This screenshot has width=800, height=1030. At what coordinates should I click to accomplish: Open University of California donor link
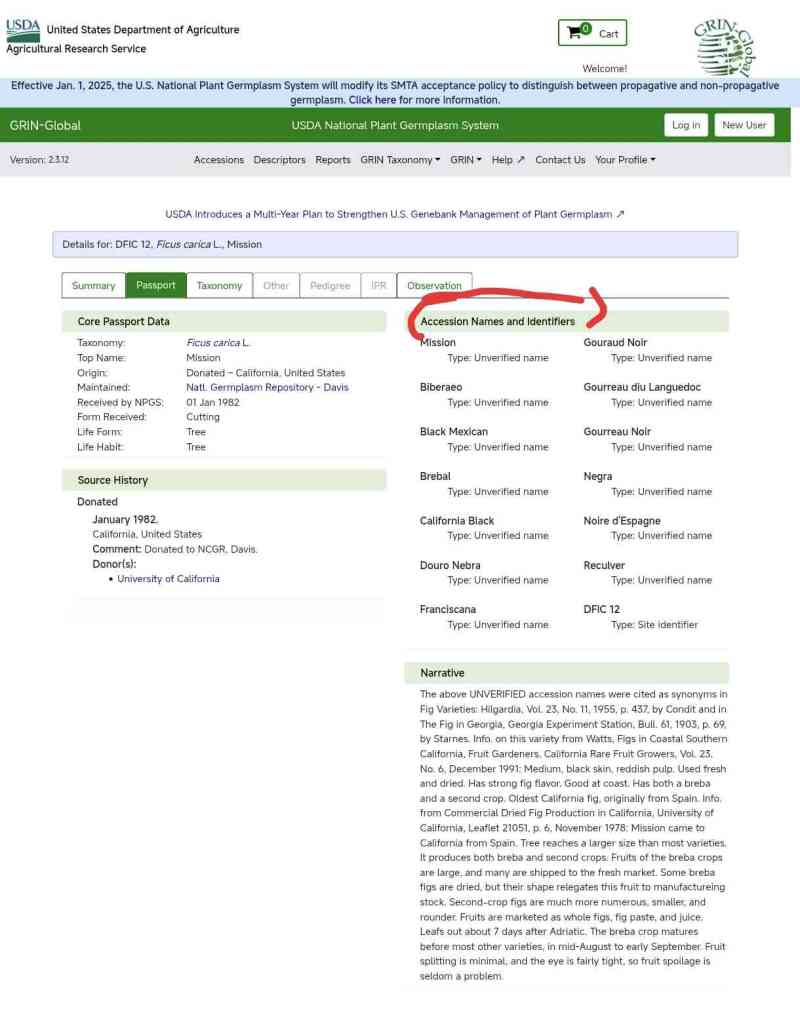point(168,579)
